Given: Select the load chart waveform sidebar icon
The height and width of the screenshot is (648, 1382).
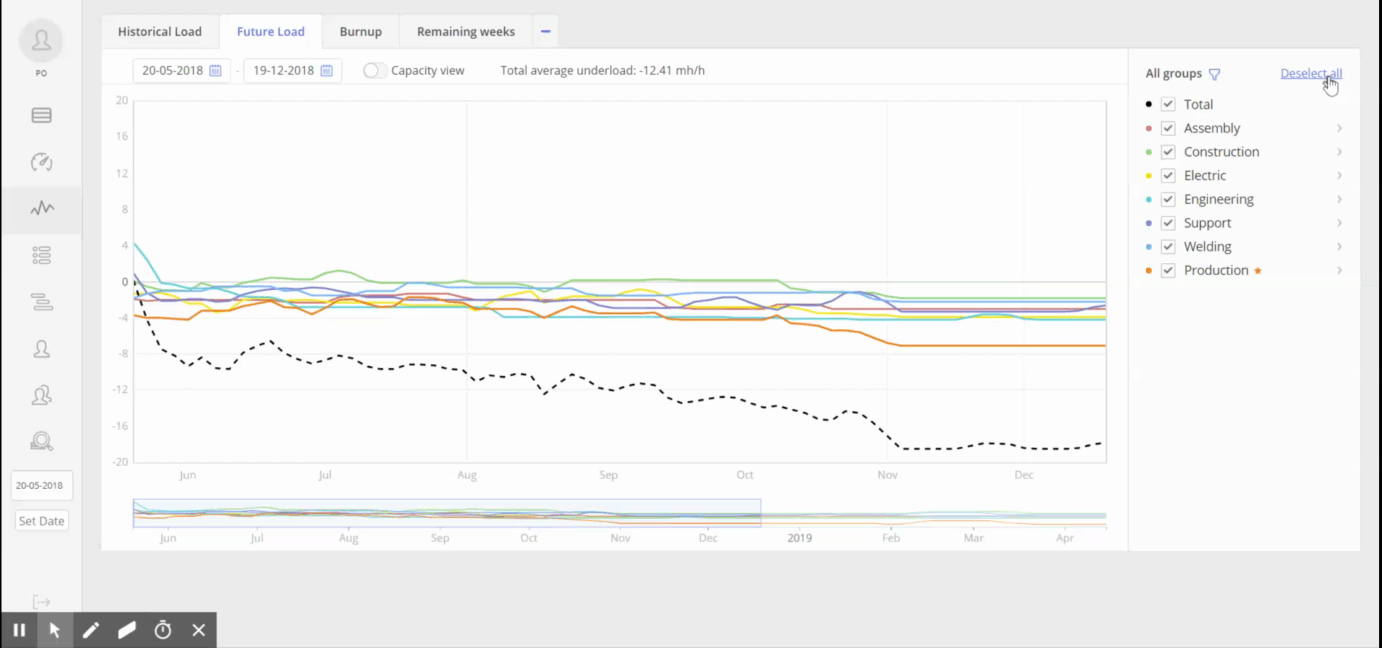Looking at the screenshot, I should coord(41,209).
